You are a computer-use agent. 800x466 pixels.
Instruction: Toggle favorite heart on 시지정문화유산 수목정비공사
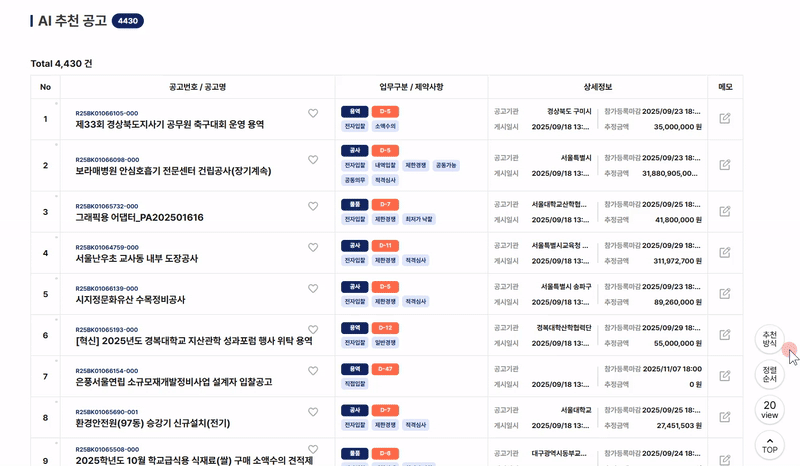(313, 288)
